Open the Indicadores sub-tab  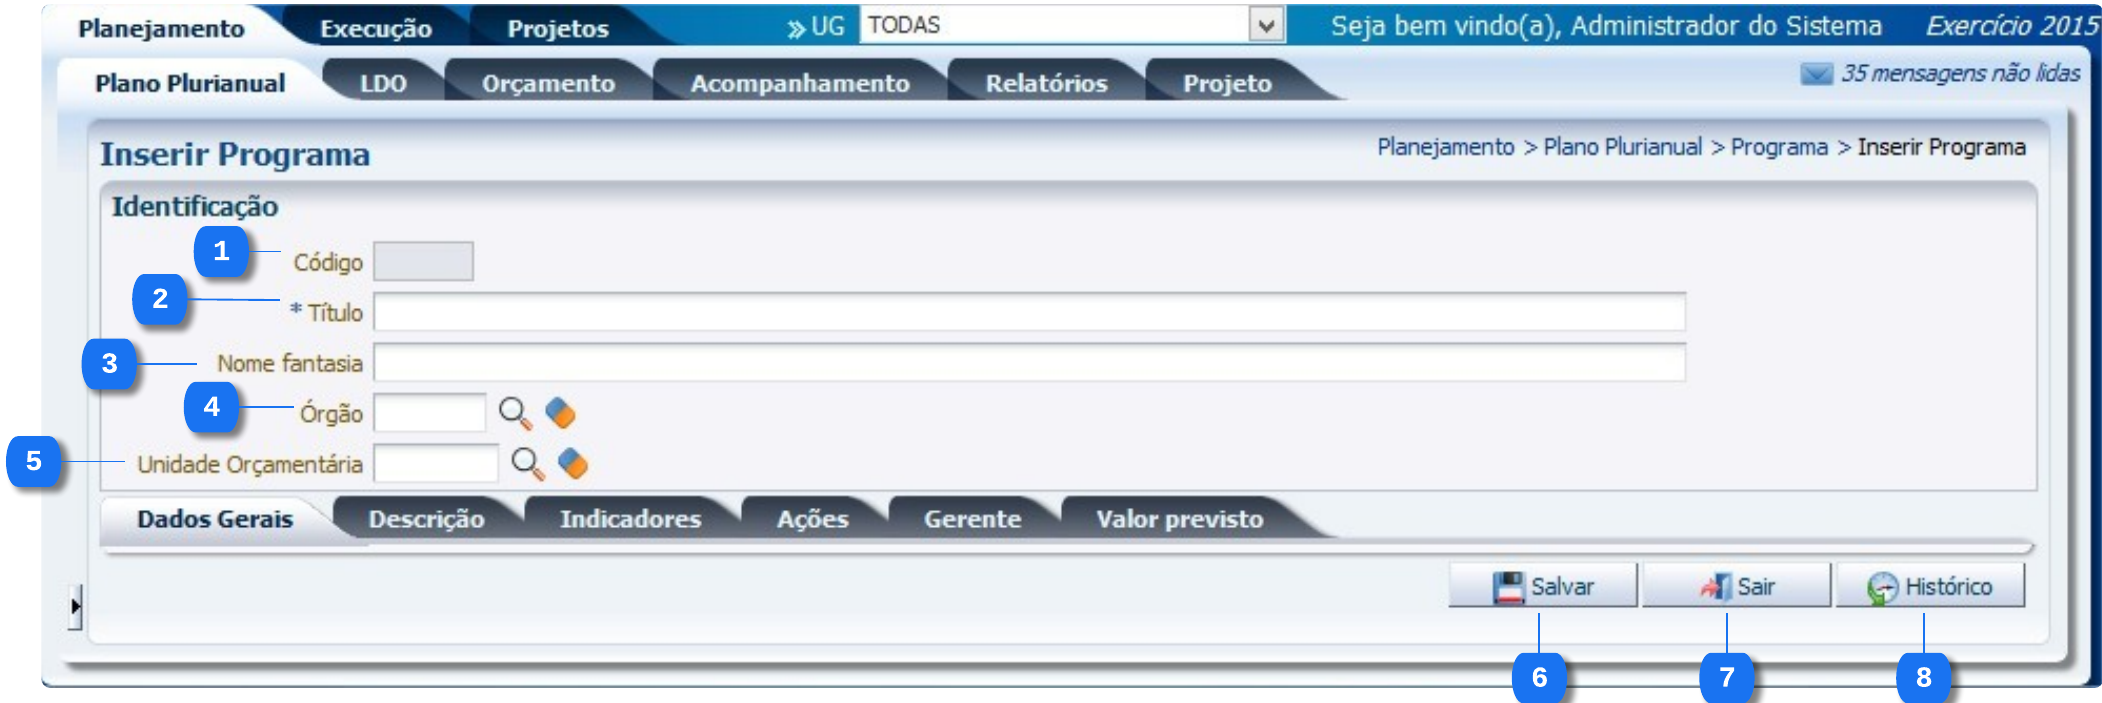click(630, 519)
